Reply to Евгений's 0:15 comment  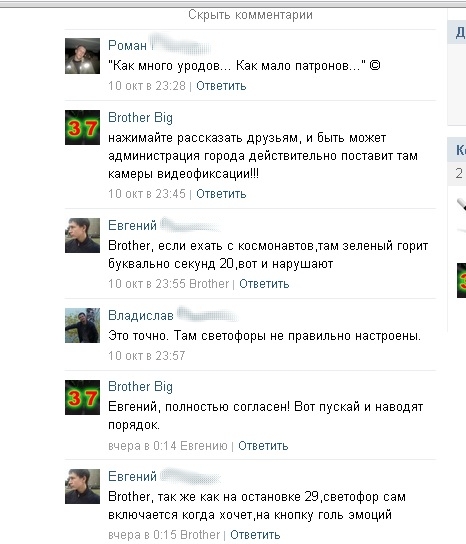(x=255, y=535)
